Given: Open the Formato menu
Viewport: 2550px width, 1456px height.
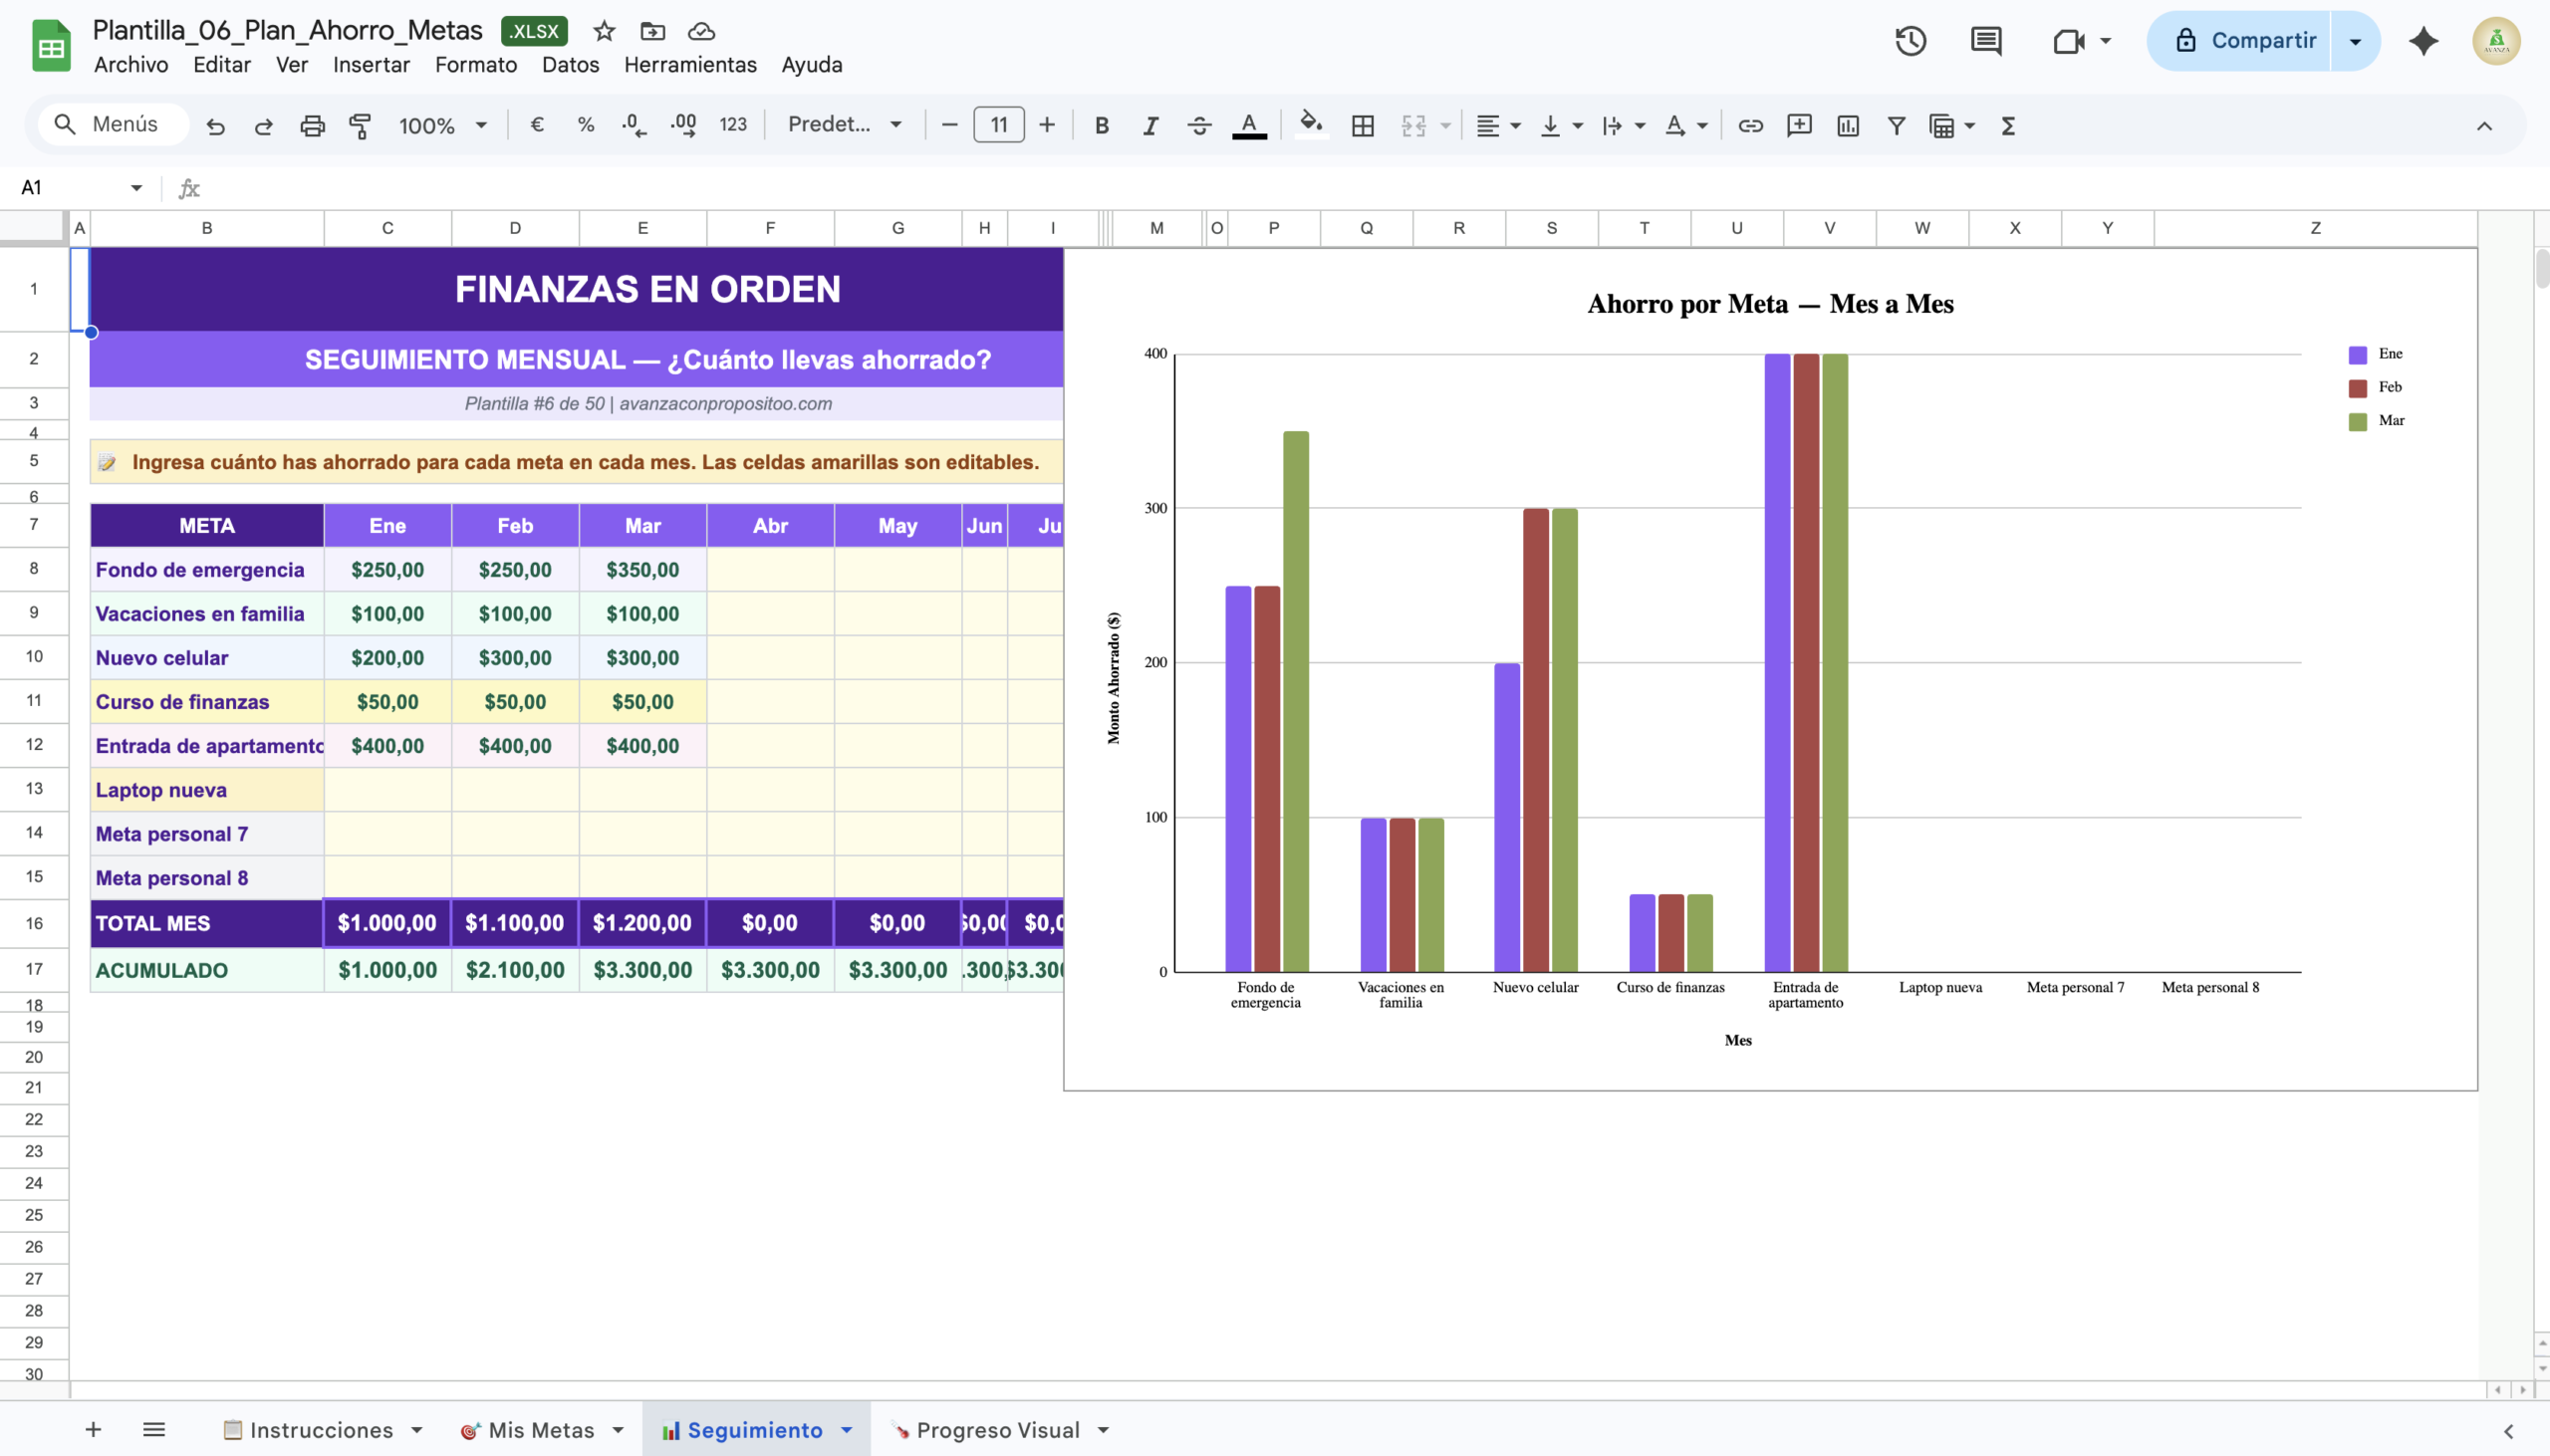Looking at the screenshot, I should coord(475,64).
